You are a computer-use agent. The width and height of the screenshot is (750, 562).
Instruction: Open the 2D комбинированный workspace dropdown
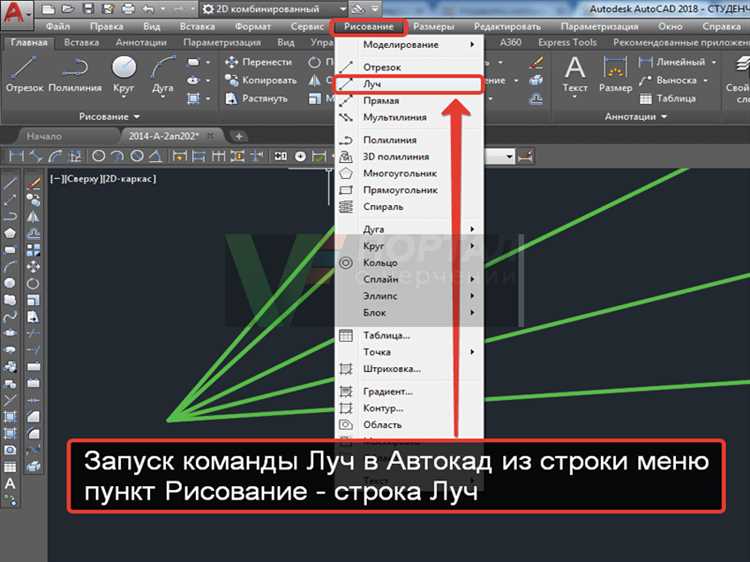(x=273, y=9)
